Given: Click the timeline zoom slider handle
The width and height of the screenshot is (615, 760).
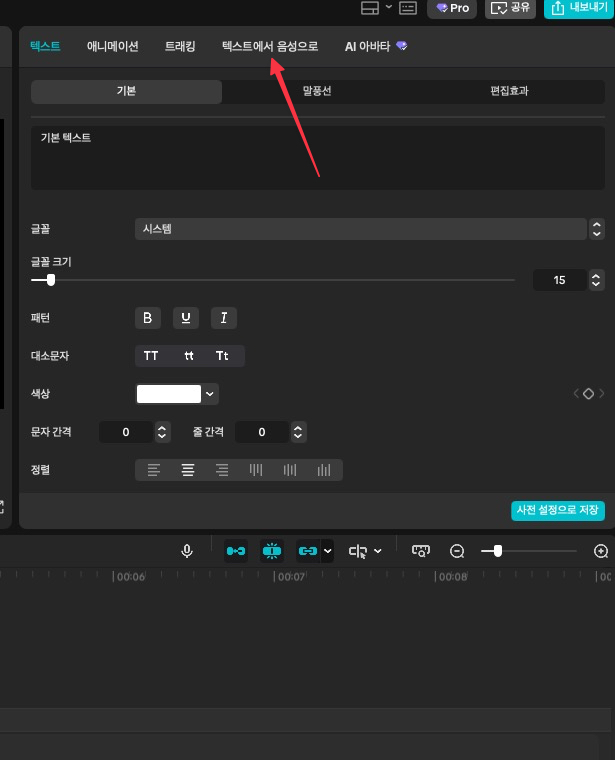Looking at the screenshot, I should click(x=498, y=551).
